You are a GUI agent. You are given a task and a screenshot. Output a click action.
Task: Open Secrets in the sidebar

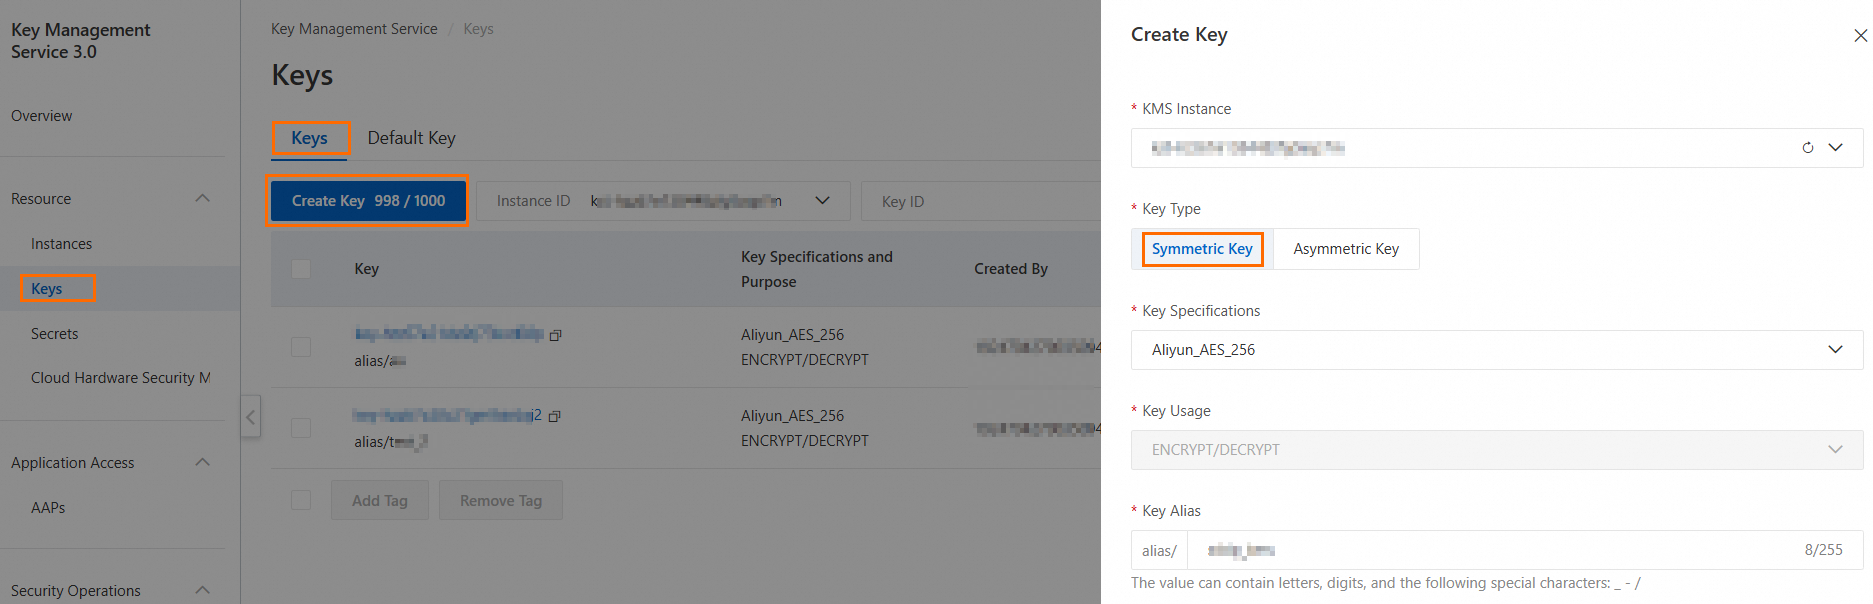tap(55, 334)
